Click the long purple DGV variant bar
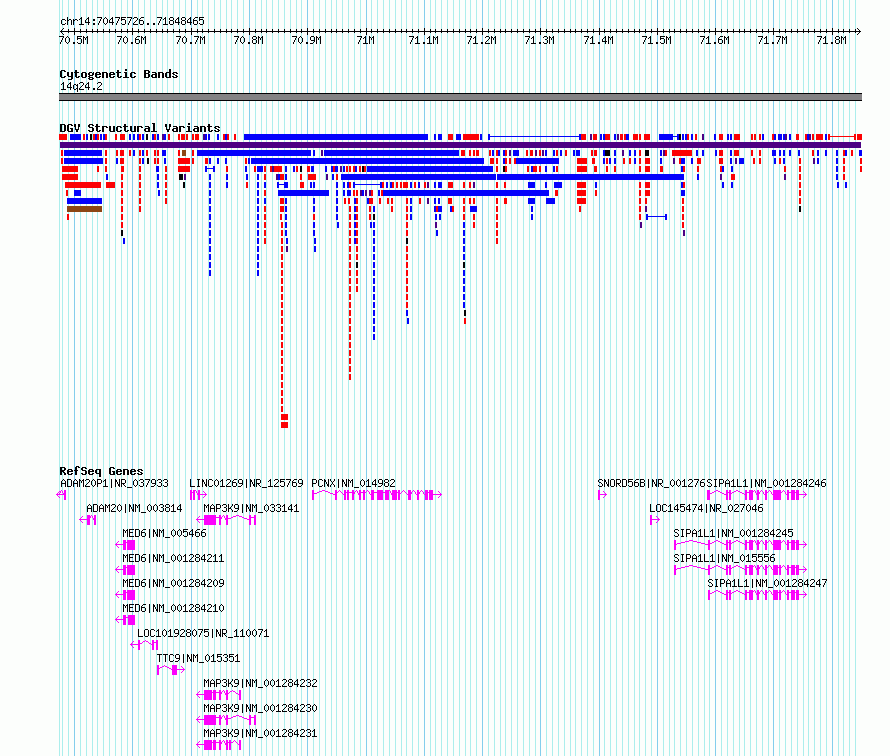Image resolution: width=890 pixels, height=756 pixels. pos(460,145)
